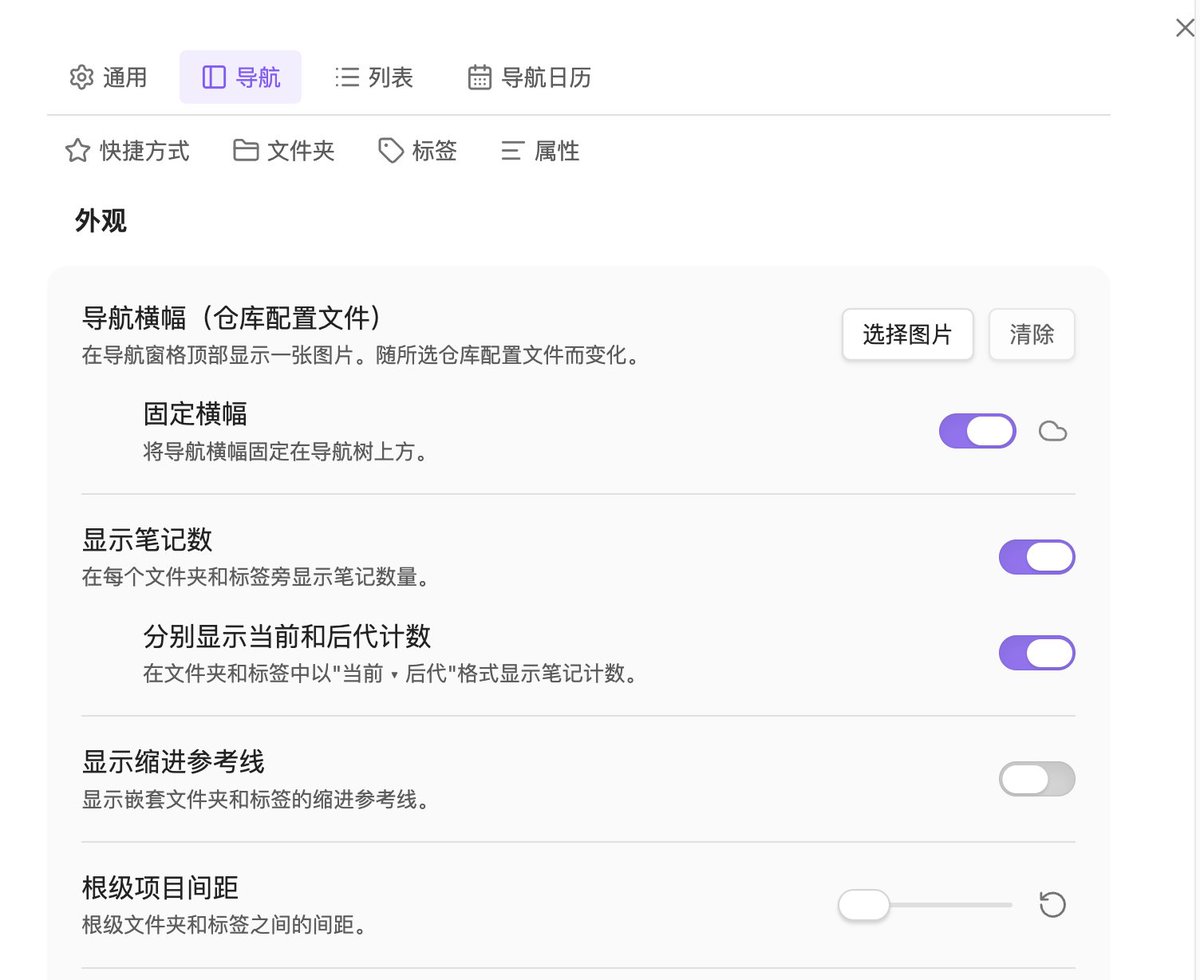Jump to the 标签 section
Viewport: 1200px width, 980px height.
click(418, 151)
